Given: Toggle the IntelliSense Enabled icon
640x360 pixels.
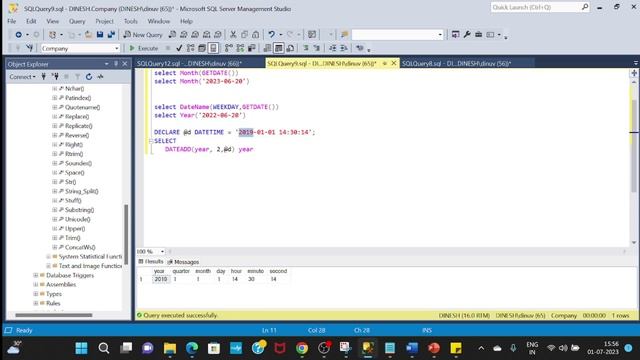Looking at the screenshot, I should 213,48.
